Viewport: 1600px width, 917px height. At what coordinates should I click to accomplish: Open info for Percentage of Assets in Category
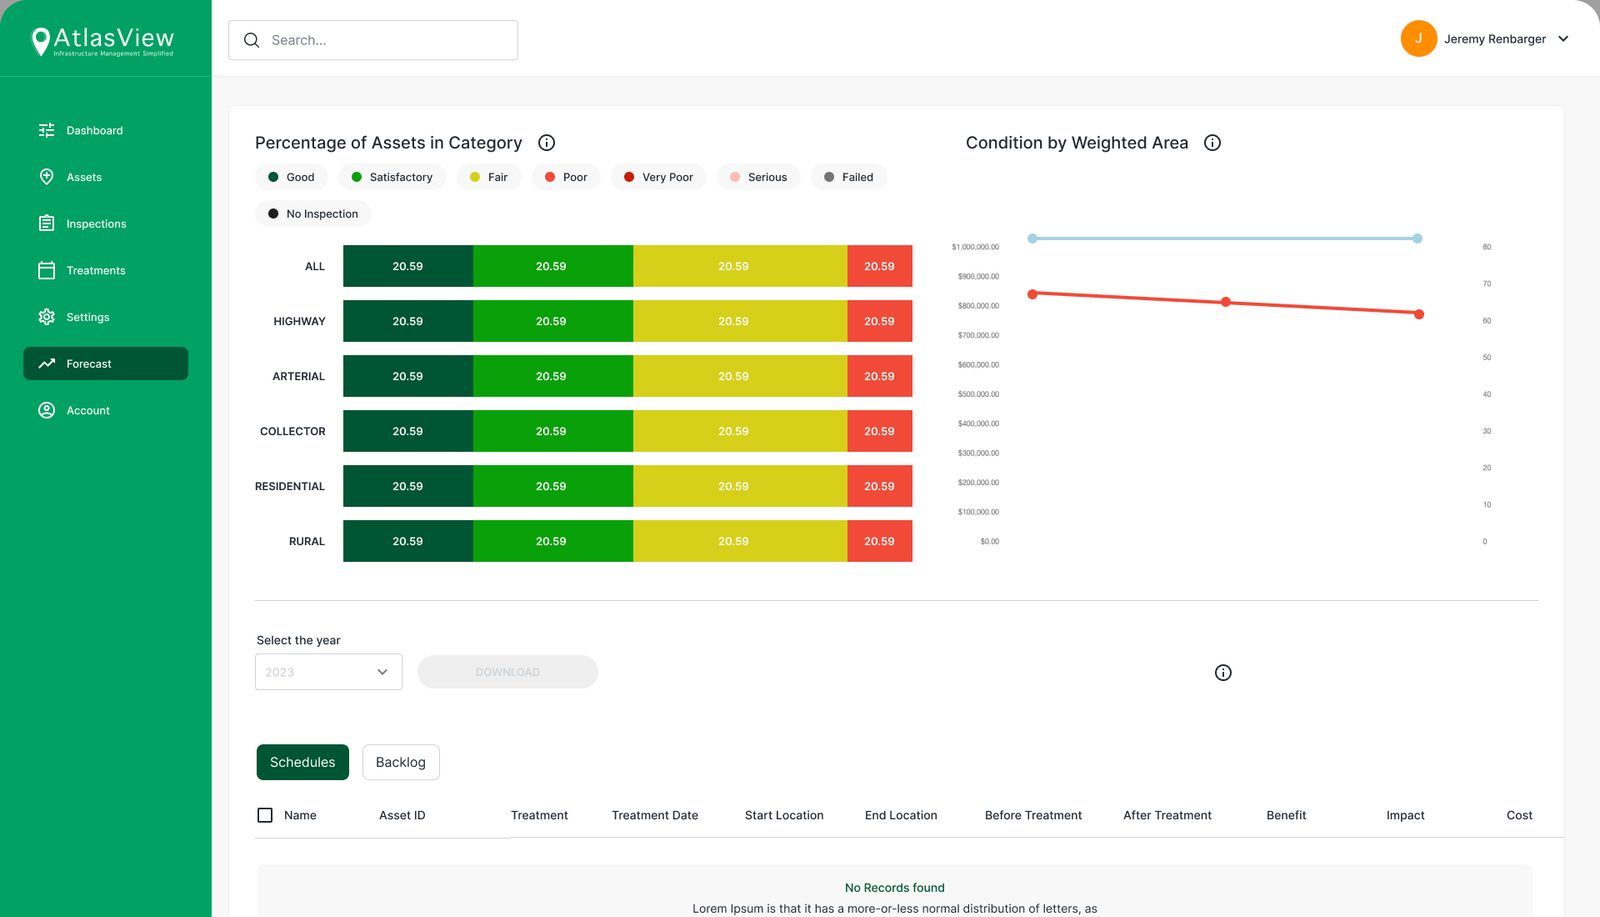click(546, 143)
